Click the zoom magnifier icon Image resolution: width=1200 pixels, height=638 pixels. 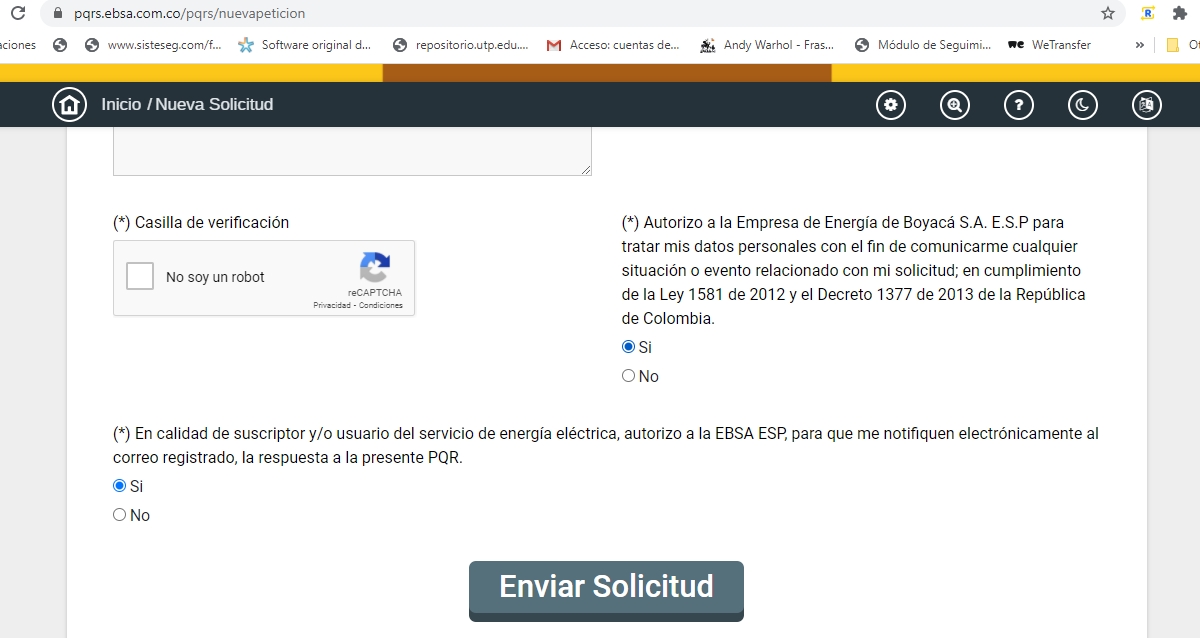point(954,105)
